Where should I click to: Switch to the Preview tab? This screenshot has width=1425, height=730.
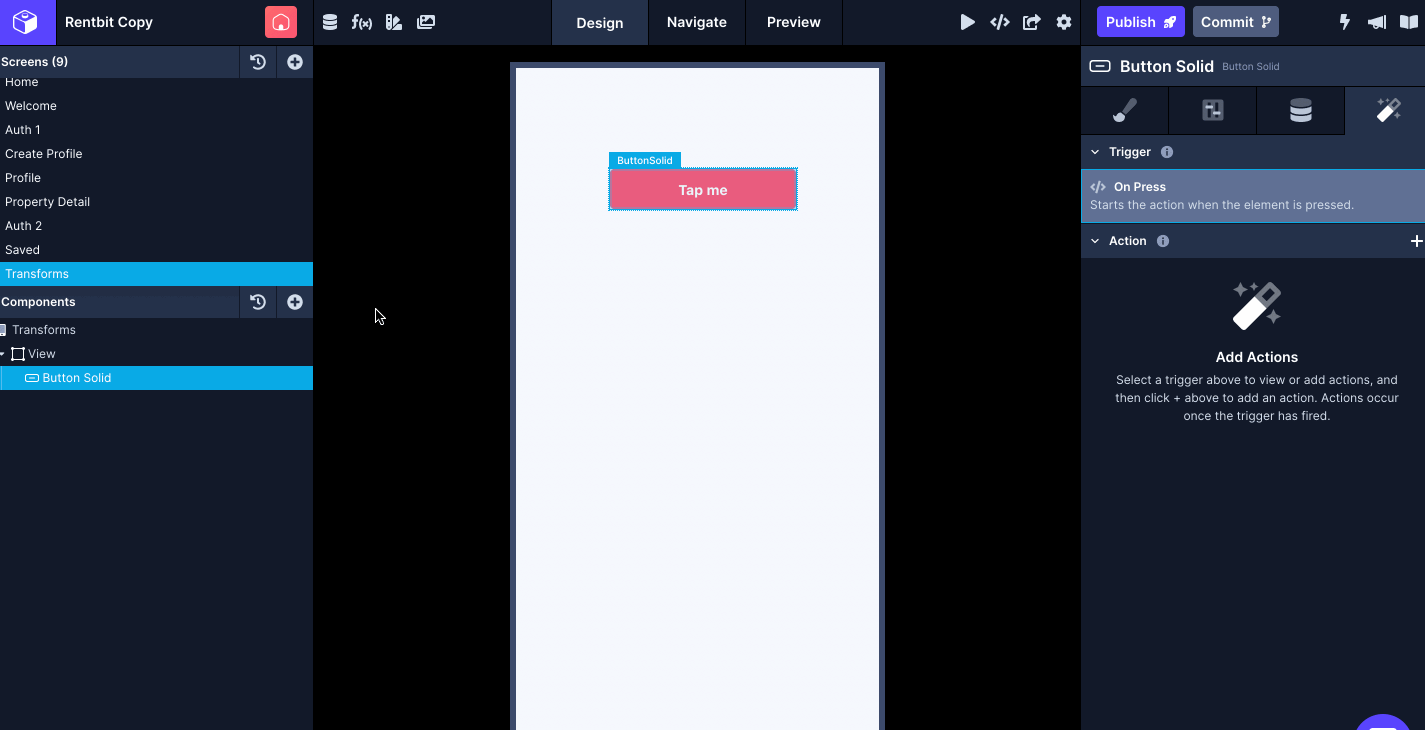point(794,22)
